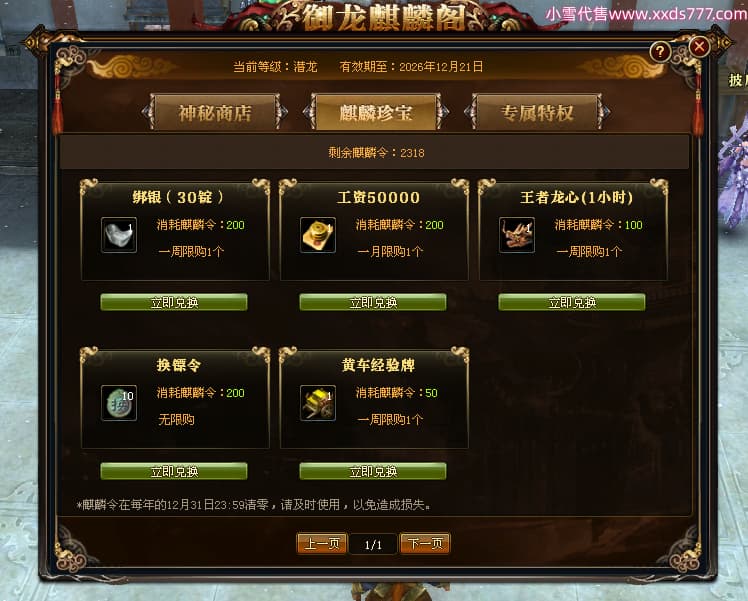Click the 王者龙心(1小时) item title
Image resolution: width=748 pixels, height=601 pixels.
coord(576,197)
